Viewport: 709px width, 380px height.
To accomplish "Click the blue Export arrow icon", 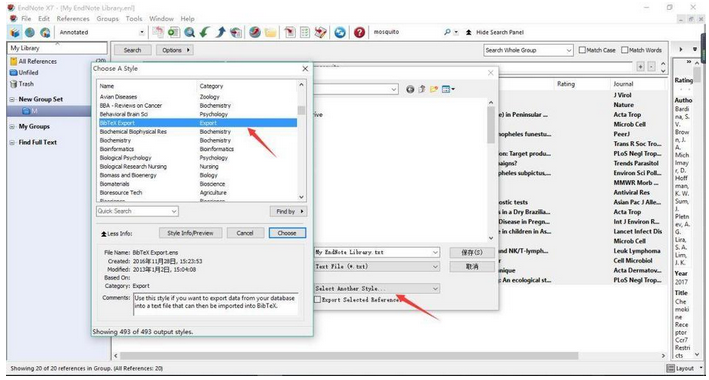I will pyautogui.click(x=220, y=33).
